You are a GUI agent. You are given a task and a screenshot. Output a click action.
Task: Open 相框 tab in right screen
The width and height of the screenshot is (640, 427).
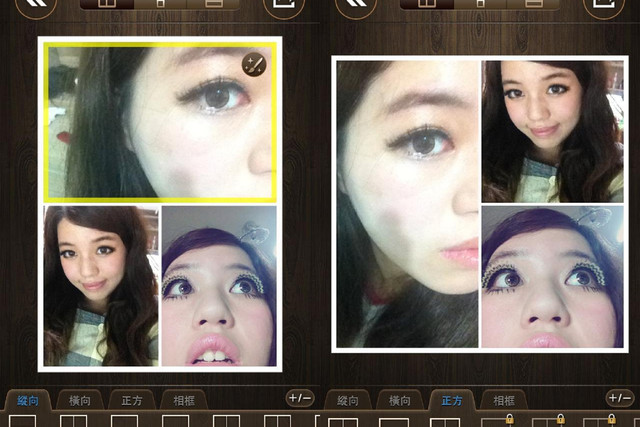pyautogui.click(x=504, y=400)
